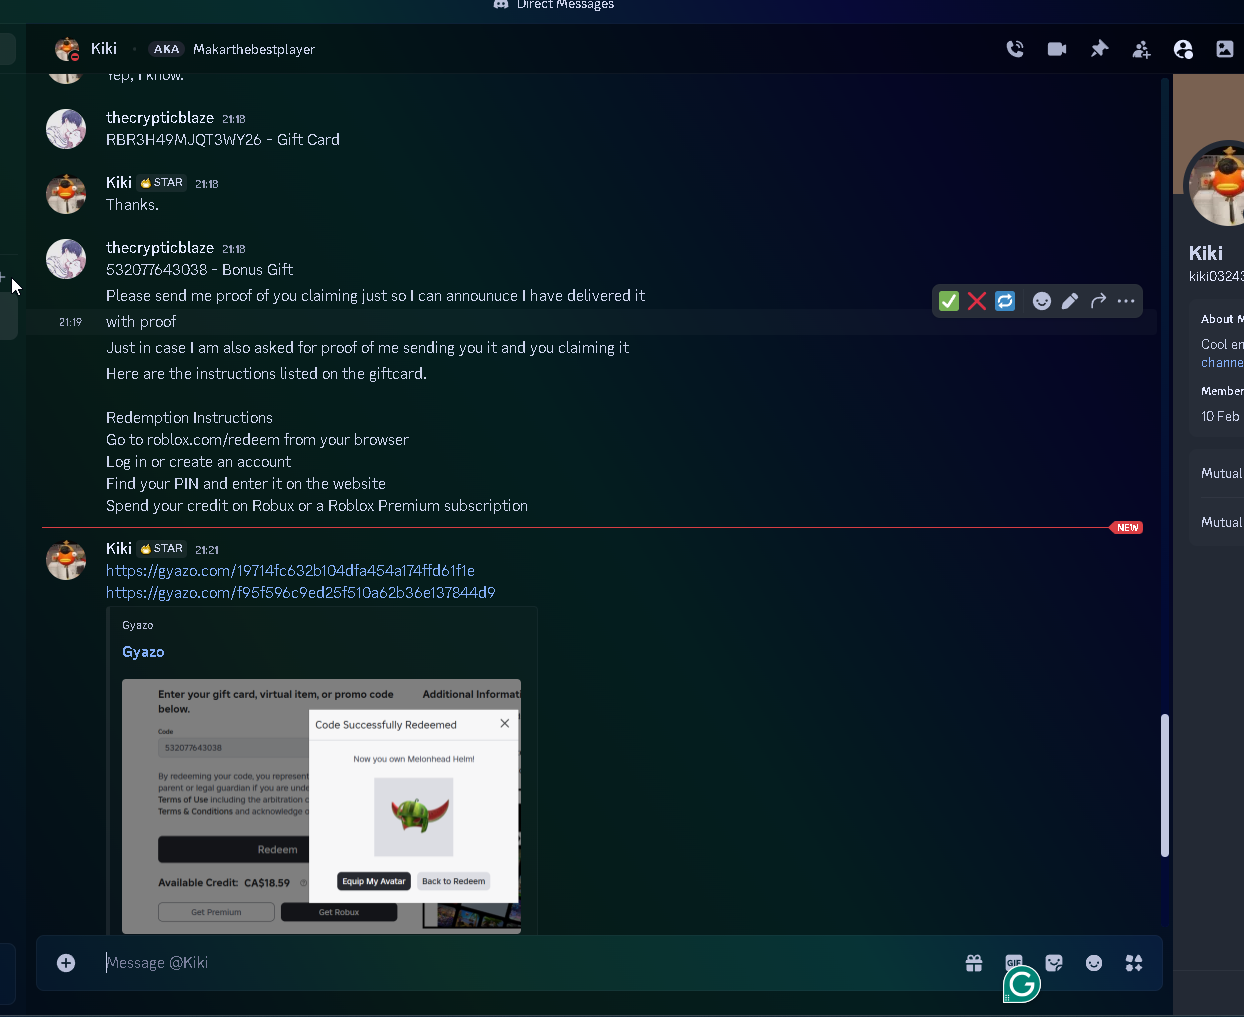The width and height of the screenshot is (1244, 1017).
Task: Click the STAR tag on Kiki's 21:21 message
Action: 162,549
